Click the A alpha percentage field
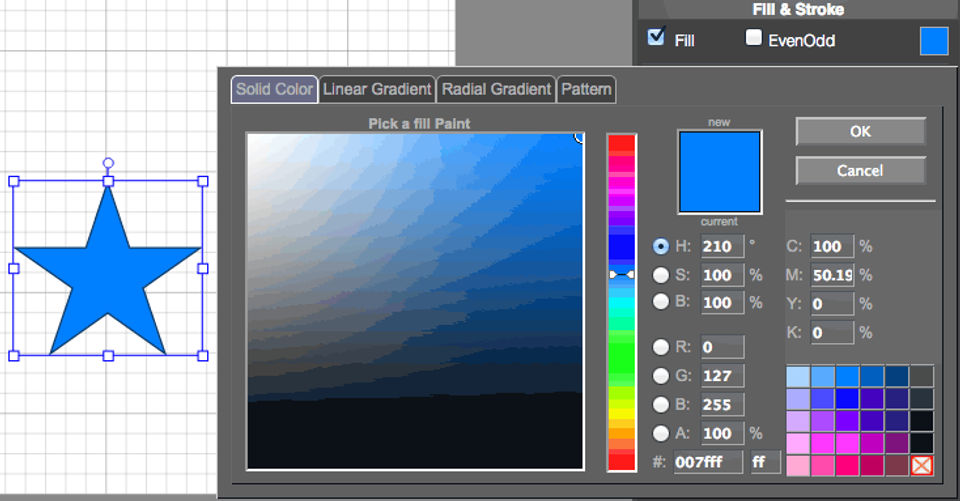The width and height of the screenshot is (960, 501). pyautogui.click(x=722, y=433)
